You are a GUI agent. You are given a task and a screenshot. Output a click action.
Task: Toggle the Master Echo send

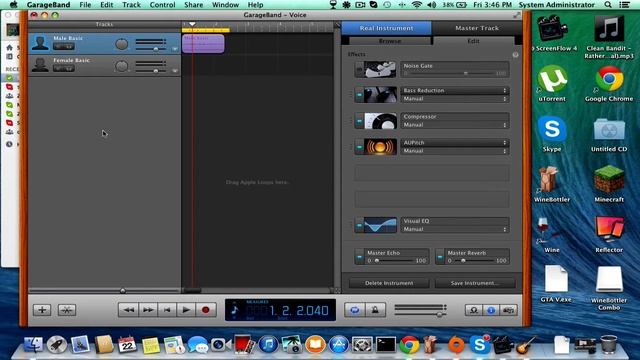(359, 257)
